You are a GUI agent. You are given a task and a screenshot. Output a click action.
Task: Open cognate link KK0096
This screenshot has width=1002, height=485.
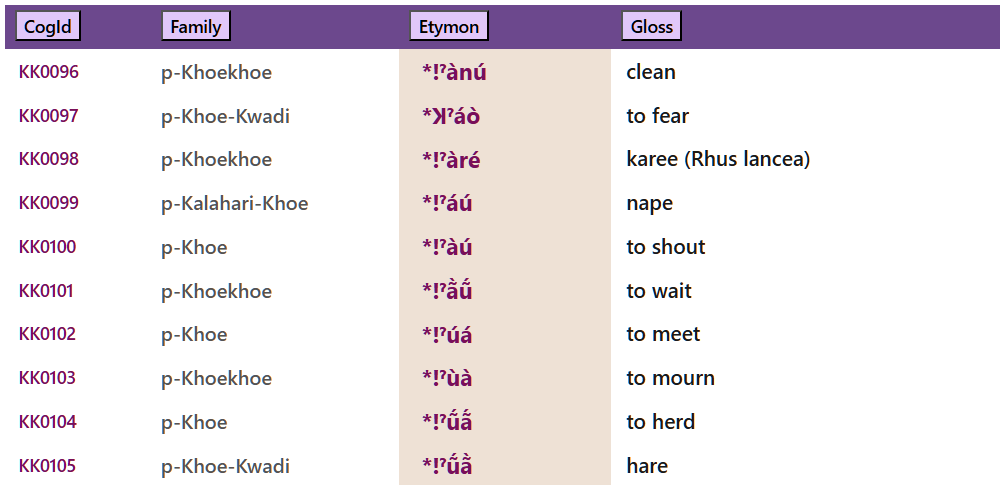point(49,72)
